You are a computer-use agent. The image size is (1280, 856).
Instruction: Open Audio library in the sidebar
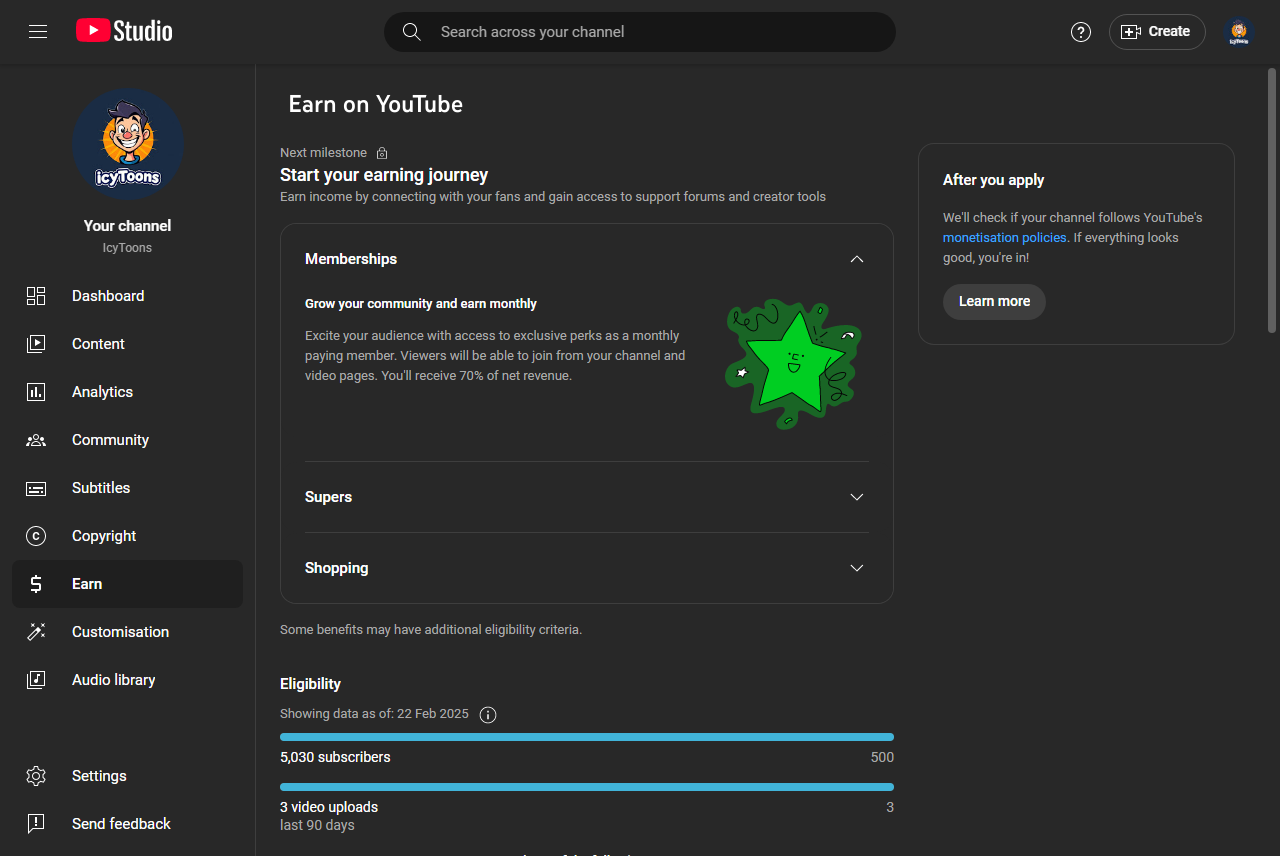click(x=127, y=680)
